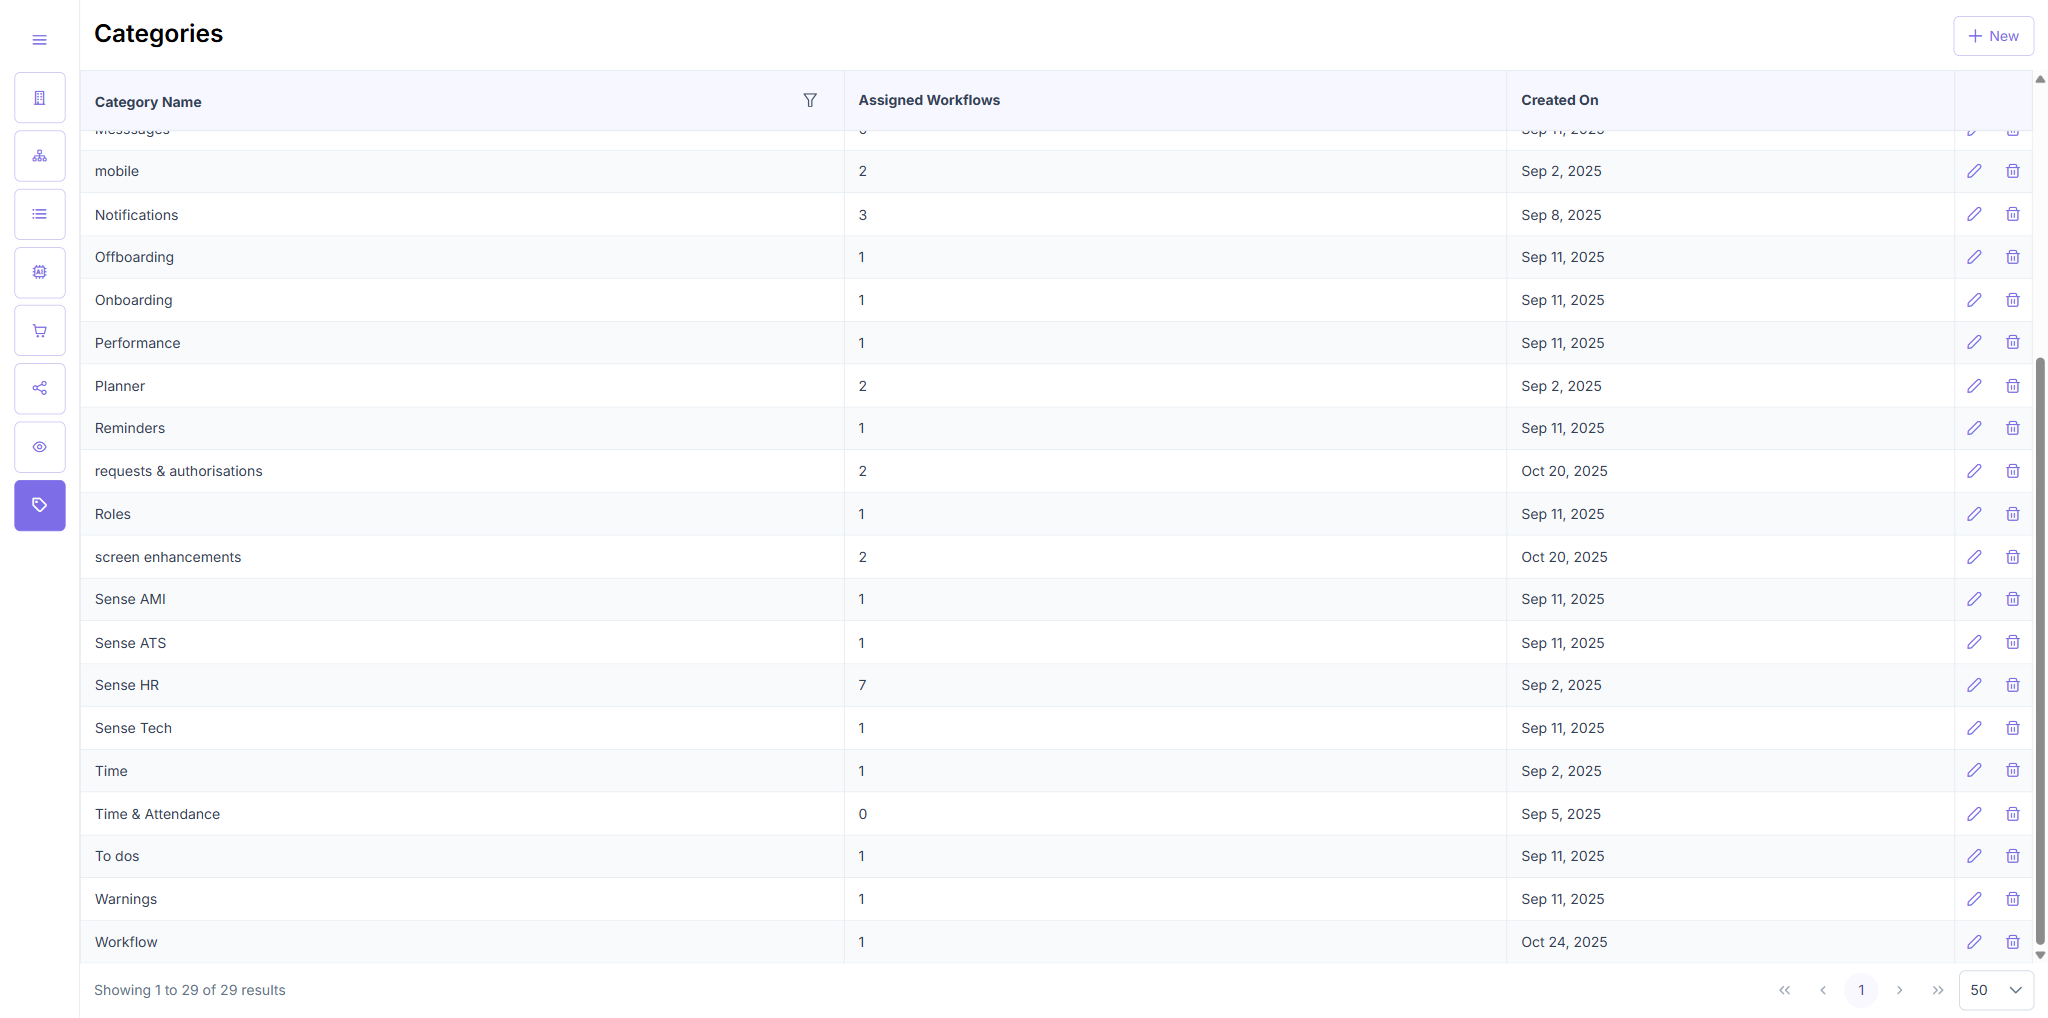Viewport: 2048px width, 1018px height.
Task: Select page 1 in pagination
Action: click(1861, 990)
